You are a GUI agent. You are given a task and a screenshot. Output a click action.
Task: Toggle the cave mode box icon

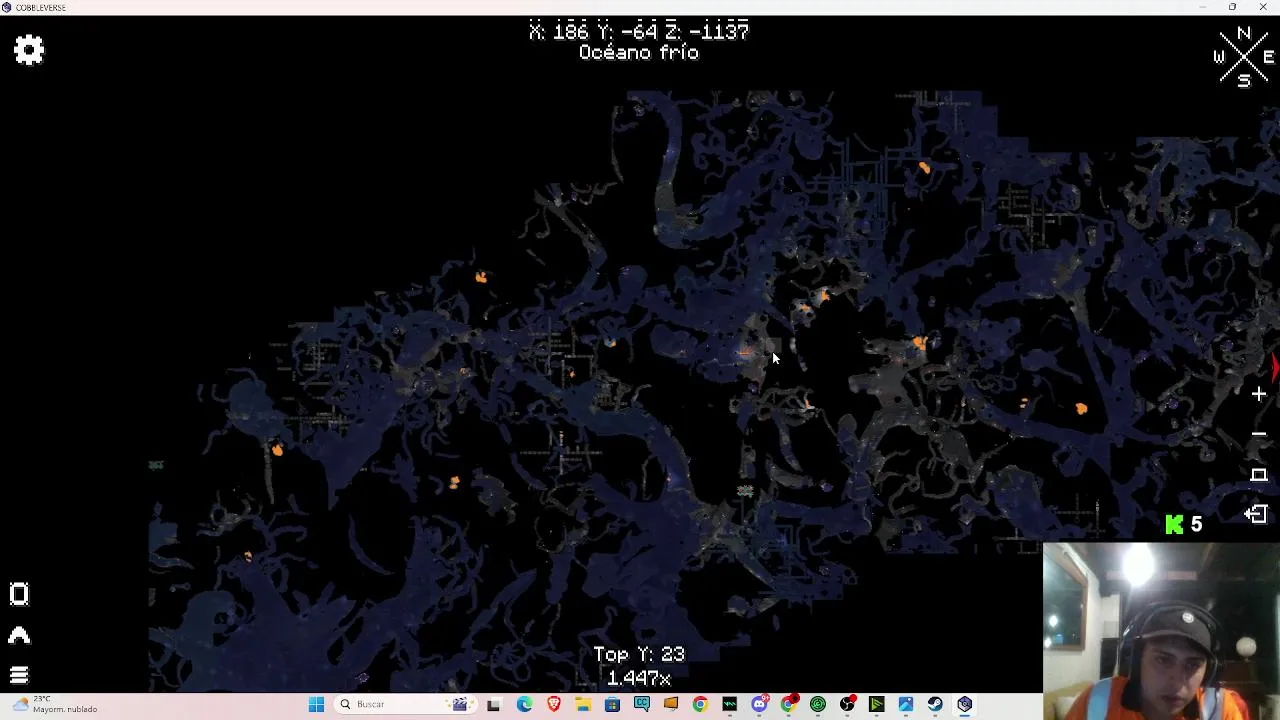click(1259, 475)
